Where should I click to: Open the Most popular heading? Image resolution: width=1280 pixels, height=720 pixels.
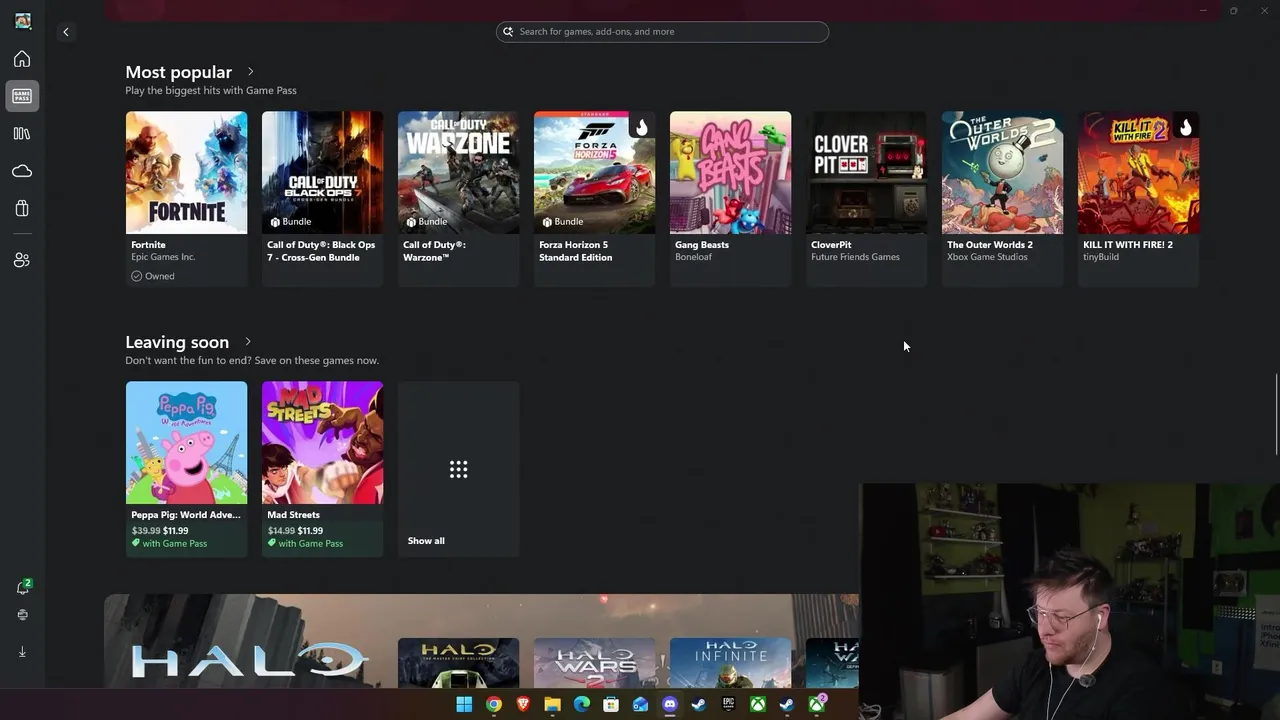coord(178,72)
